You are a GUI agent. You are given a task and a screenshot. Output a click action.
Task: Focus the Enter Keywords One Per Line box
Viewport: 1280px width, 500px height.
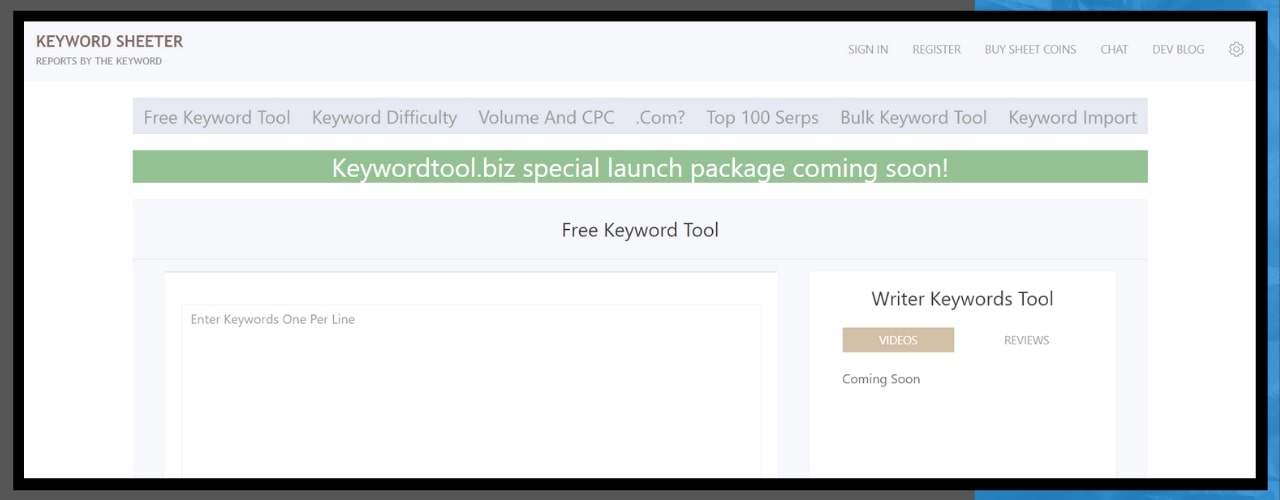pyautogui.click(x=470, y=390)
